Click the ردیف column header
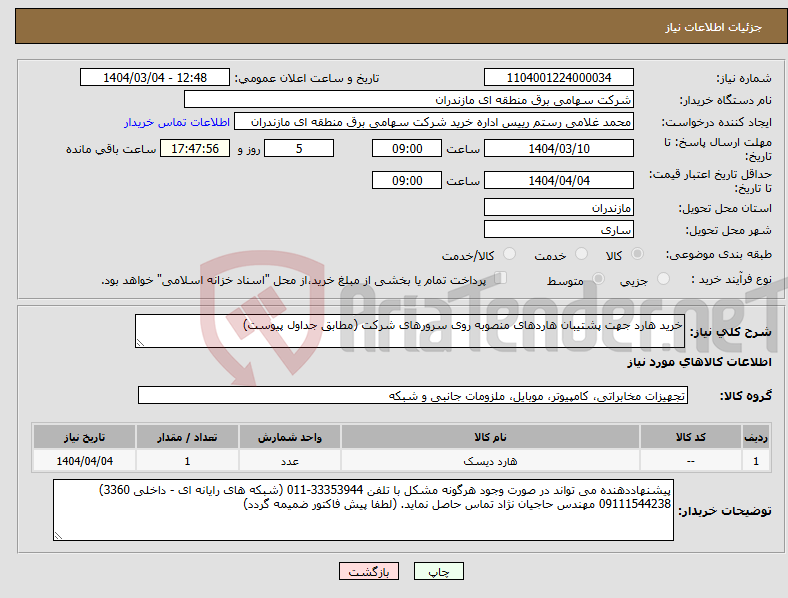The width and height of the screenshot is (788, 598). point(756,437)
